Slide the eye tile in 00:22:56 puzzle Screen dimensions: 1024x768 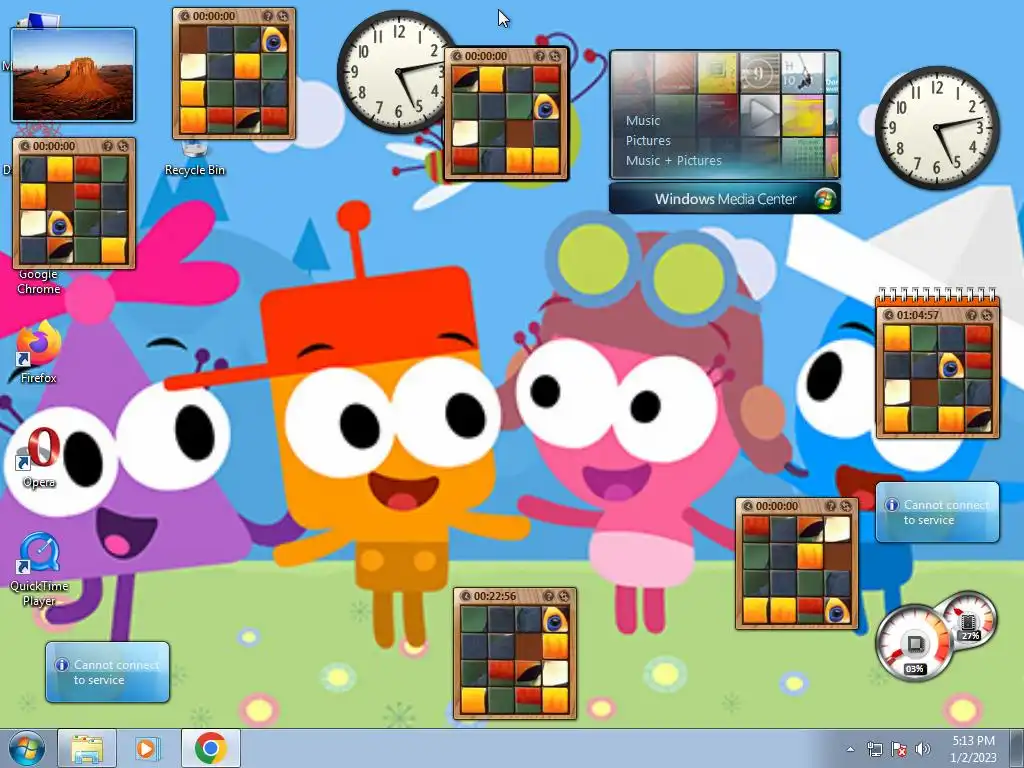555,620
